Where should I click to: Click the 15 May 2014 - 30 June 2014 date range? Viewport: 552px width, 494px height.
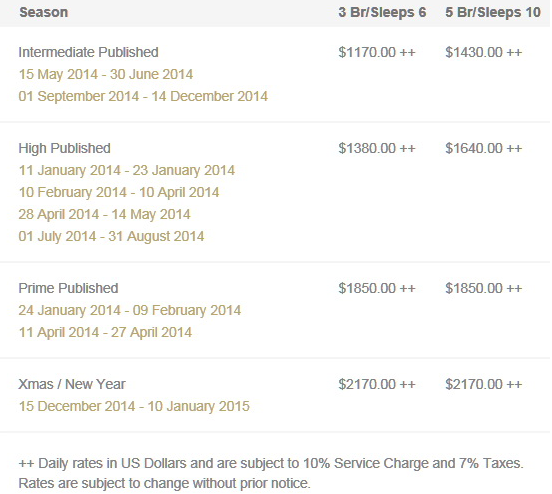pyautogui.click(x=106, y=74)
